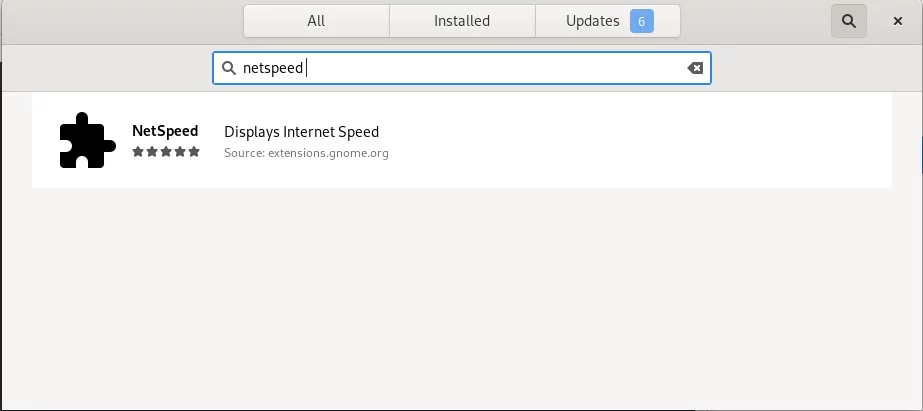Screen dimensions: 923x411
Task: Open the NetSpeed puzzle piece icon
Action: (88, 140)
